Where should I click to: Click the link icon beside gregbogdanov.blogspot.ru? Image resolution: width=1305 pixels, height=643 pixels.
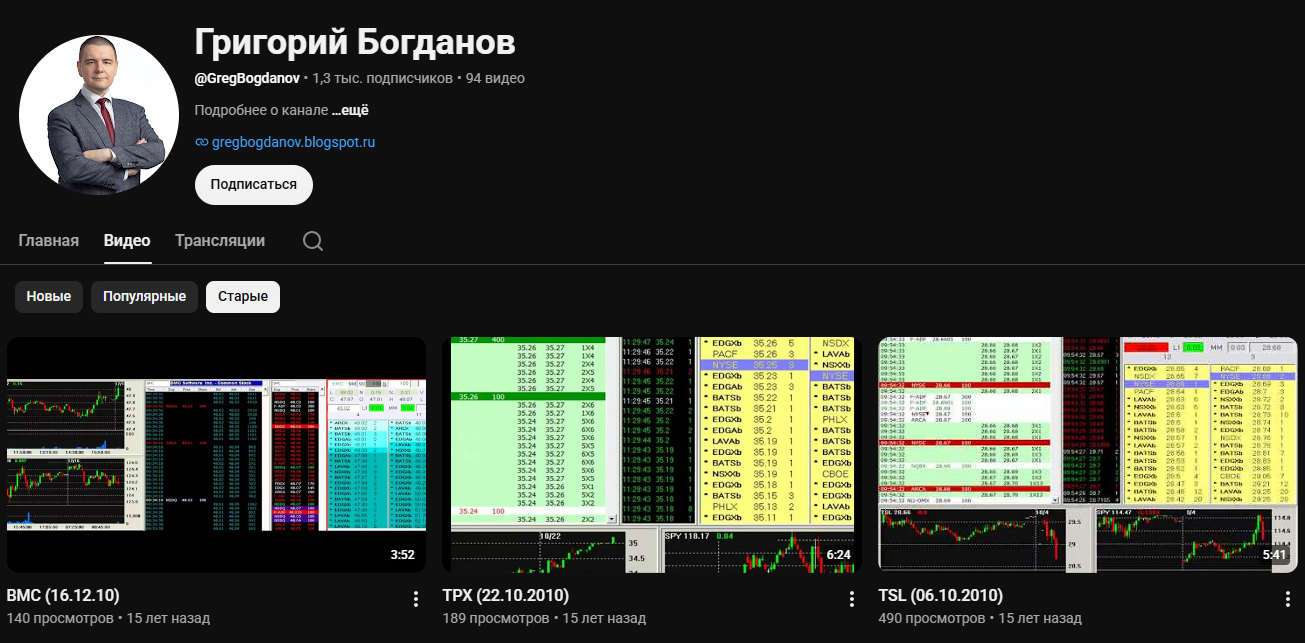pos(201,142)
